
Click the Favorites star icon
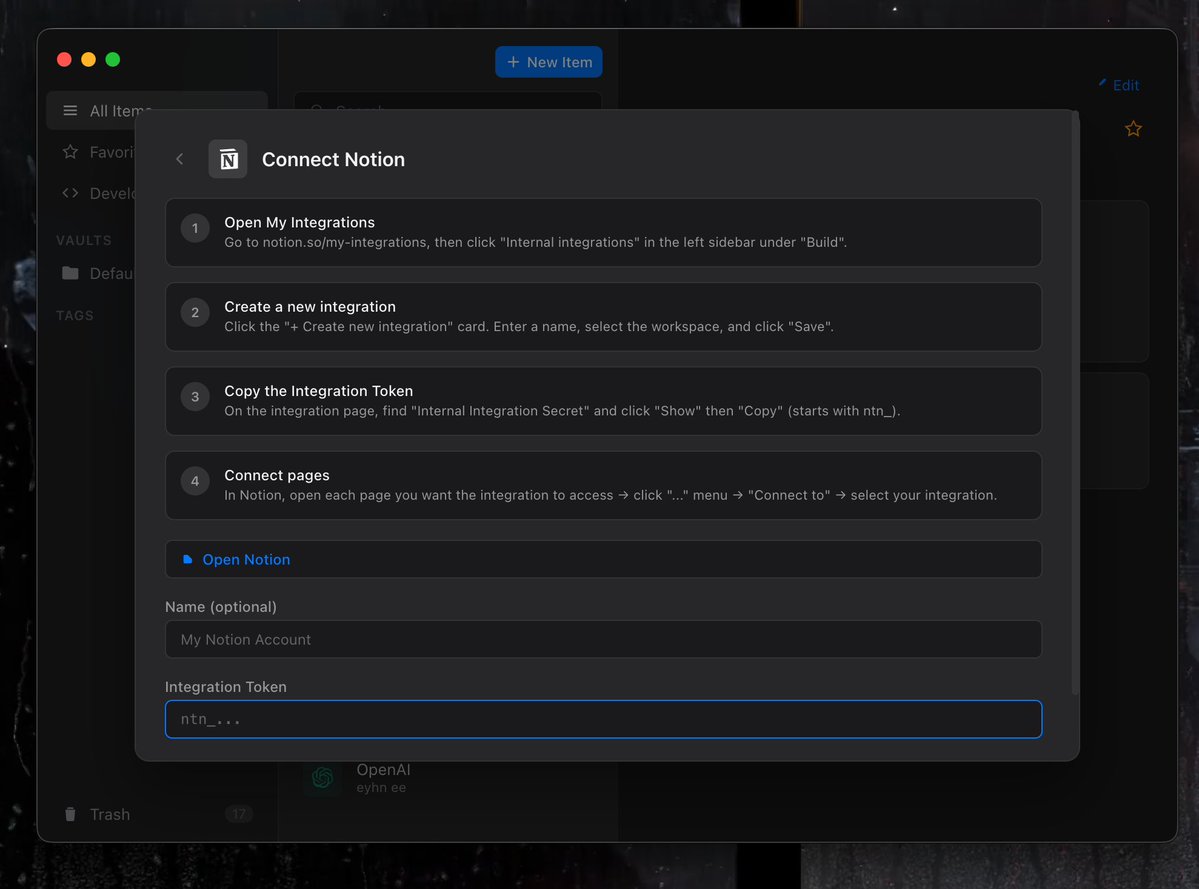70,152
